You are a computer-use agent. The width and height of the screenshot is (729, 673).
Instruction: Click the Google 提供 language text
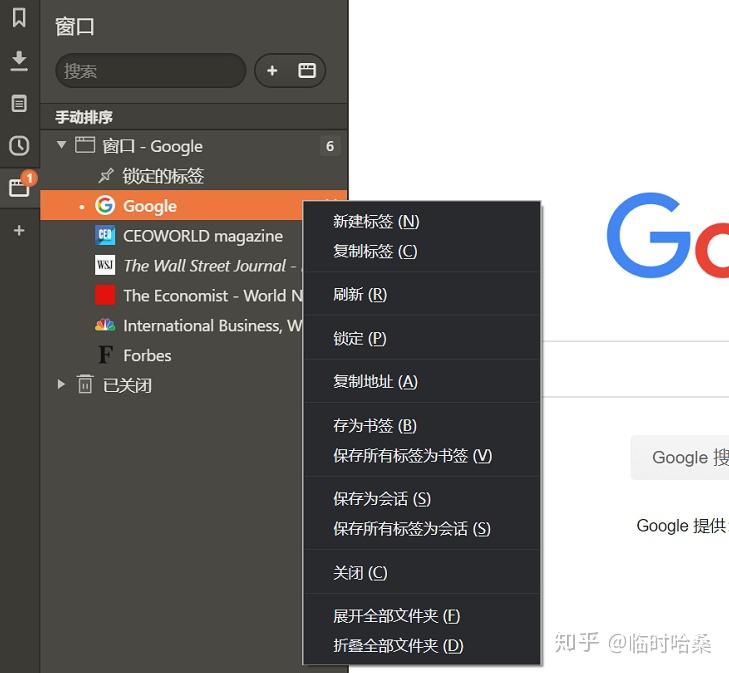point(681,526)
